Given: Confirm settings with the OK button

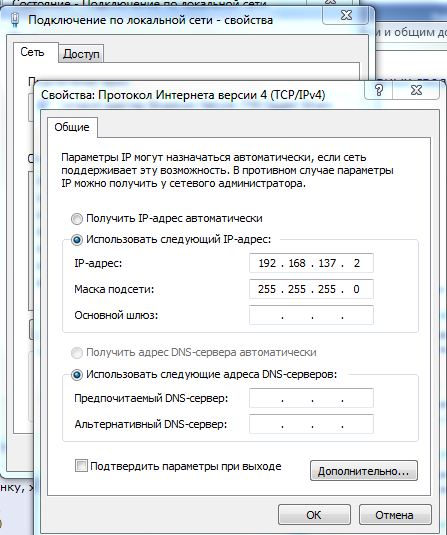Looking at the screenshot, I should point(314,515).
